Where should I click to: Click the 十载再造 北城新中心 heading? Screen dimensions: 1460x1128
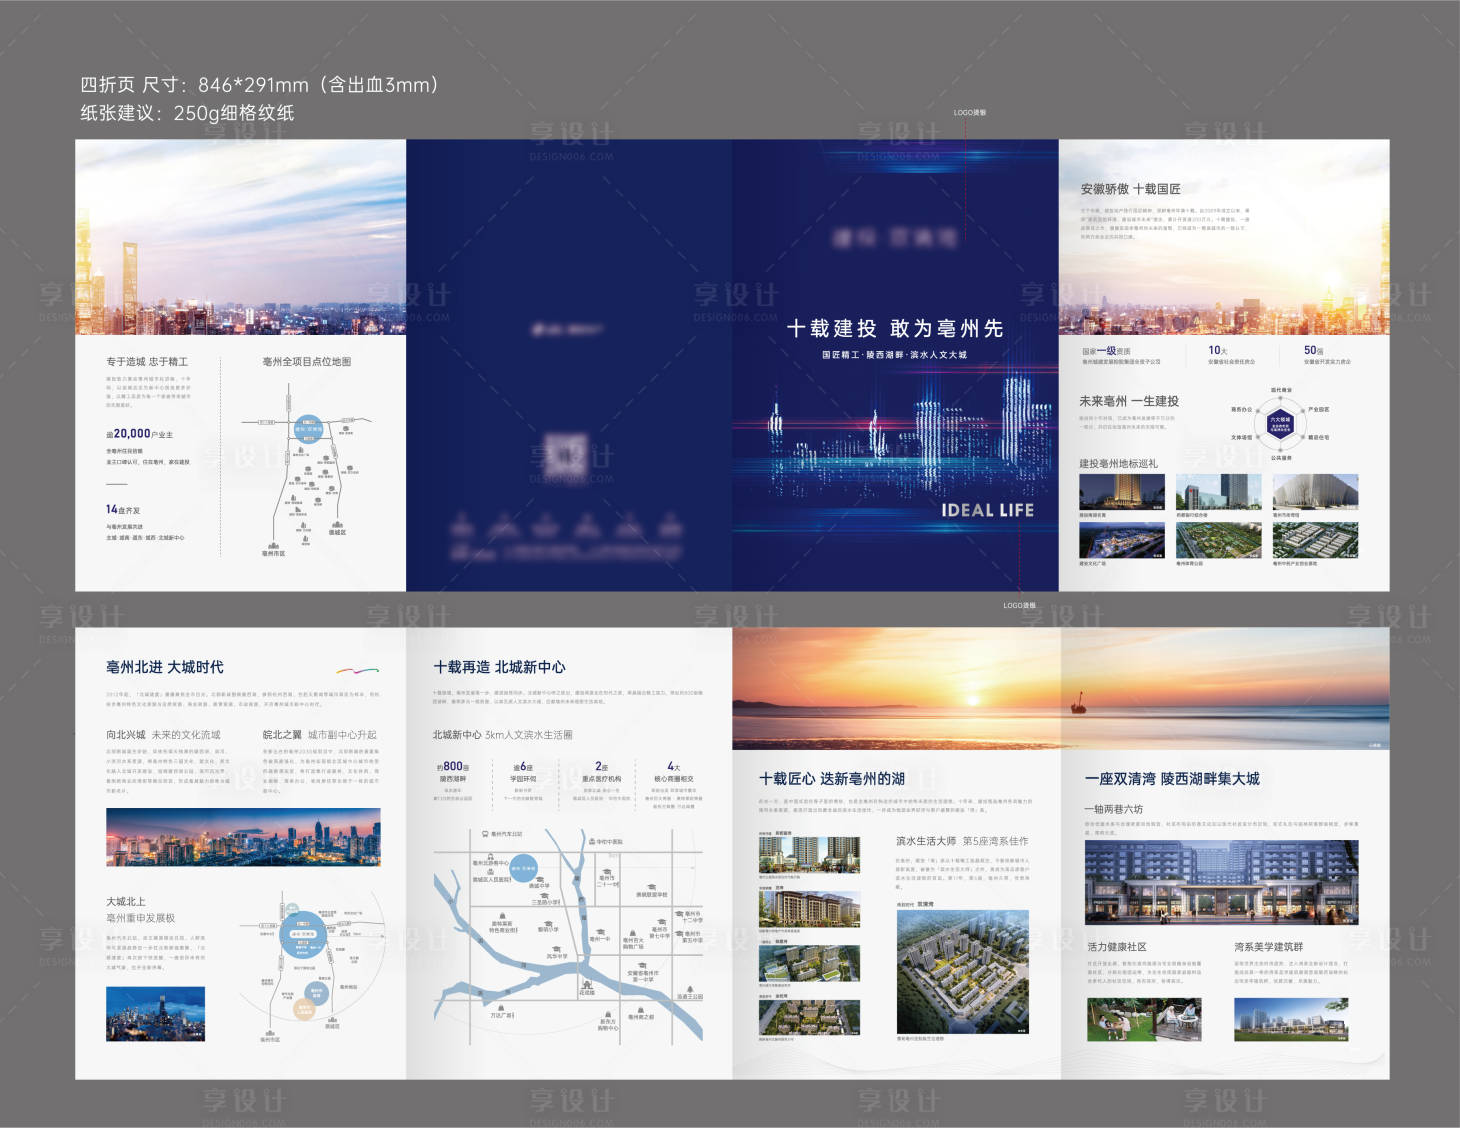(x=499, y=667)
